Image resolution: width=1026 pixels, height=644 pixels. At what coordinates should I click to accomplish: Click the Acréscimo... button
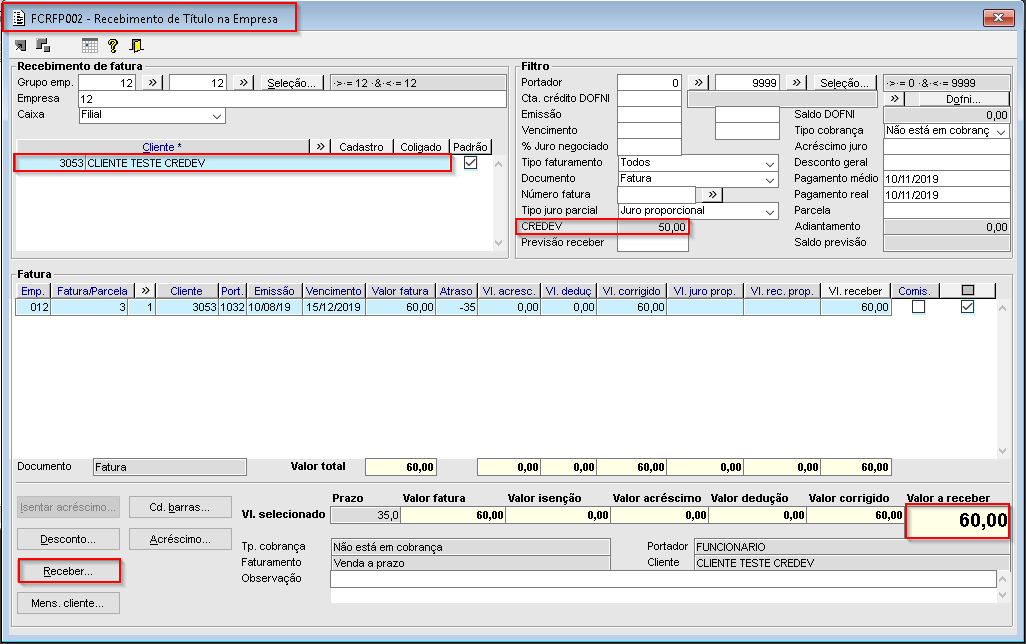point(180,539)
